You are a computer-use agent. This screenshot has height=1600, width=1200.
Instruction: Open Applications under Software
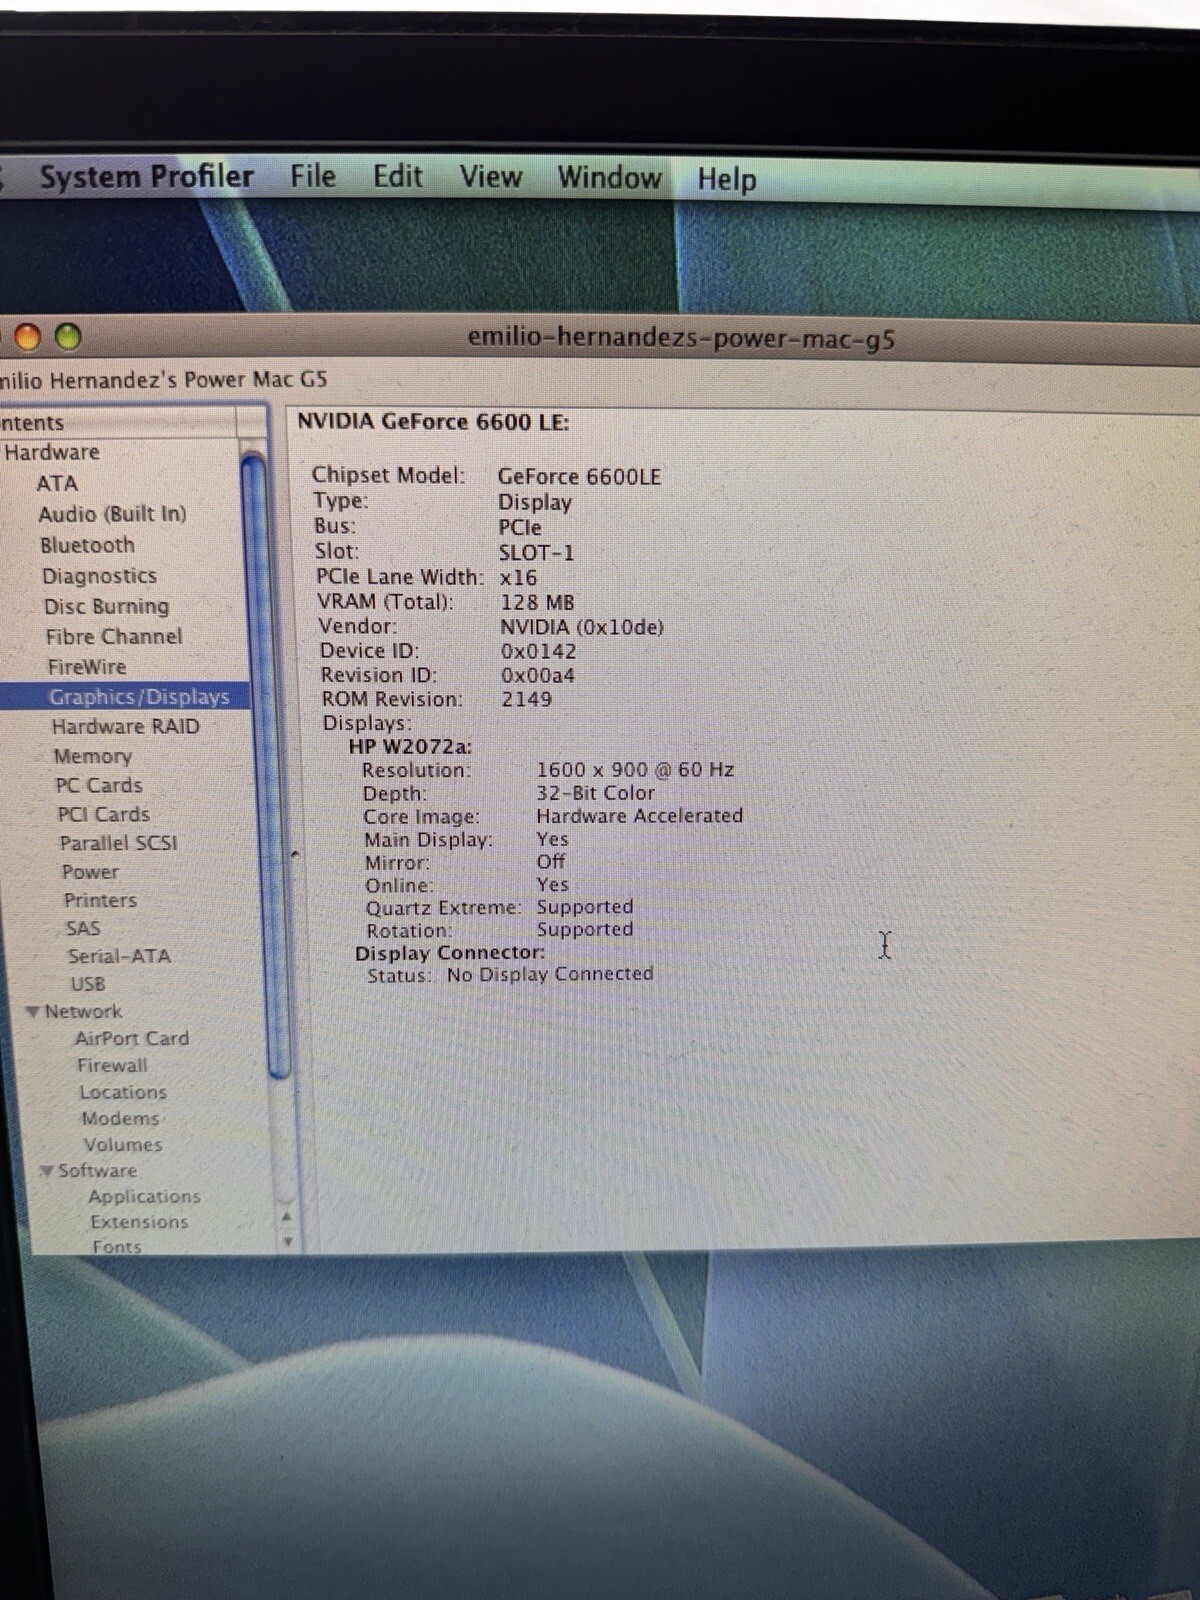(144, 1196)
